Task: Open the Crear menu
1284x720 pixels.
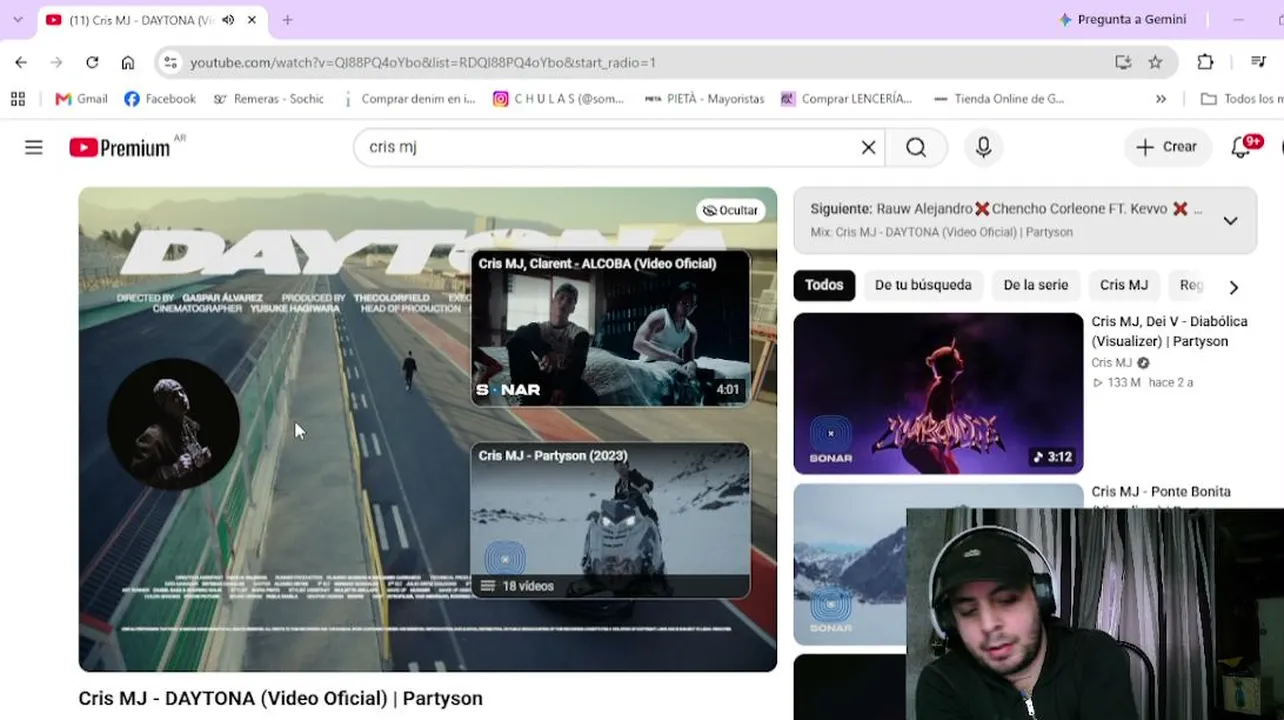Action: click(x=1167, y=147)
